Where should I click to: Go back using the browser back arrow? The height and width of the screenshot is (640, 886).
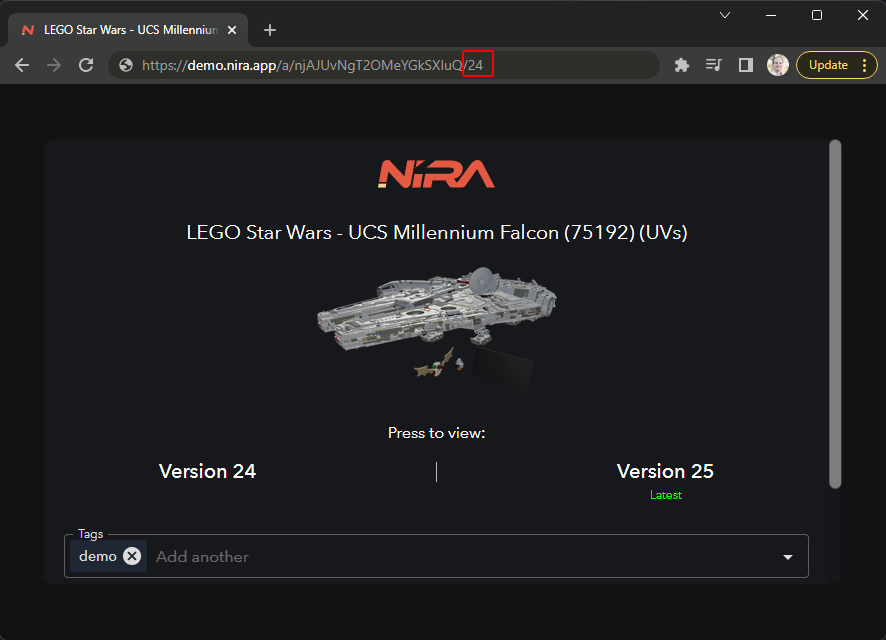pyautogui.click(x=22, y=66)
